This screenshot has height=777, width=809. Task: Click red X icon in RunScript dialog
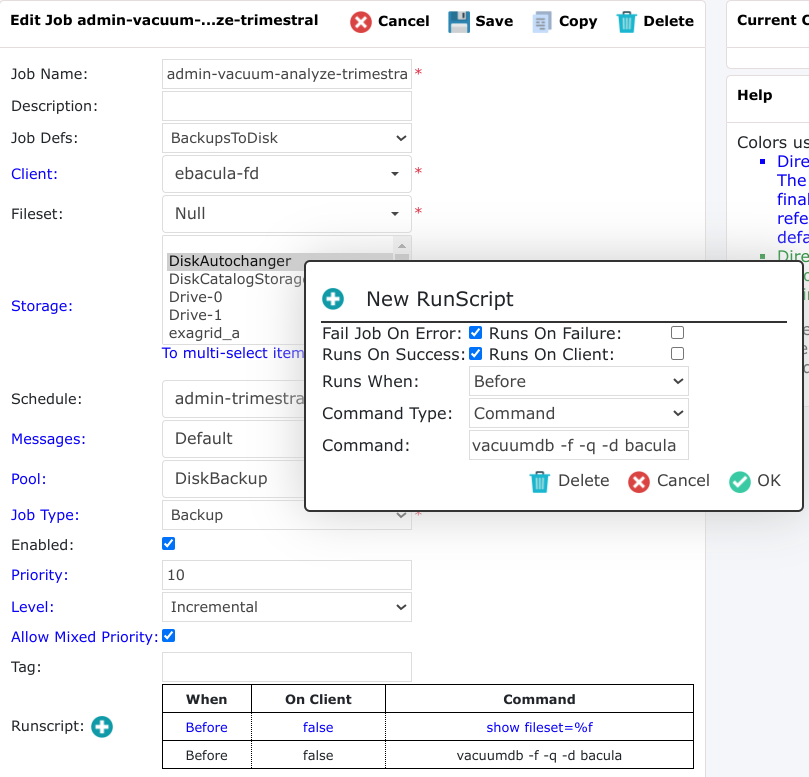pyautogui.click(x=639, y=481)
